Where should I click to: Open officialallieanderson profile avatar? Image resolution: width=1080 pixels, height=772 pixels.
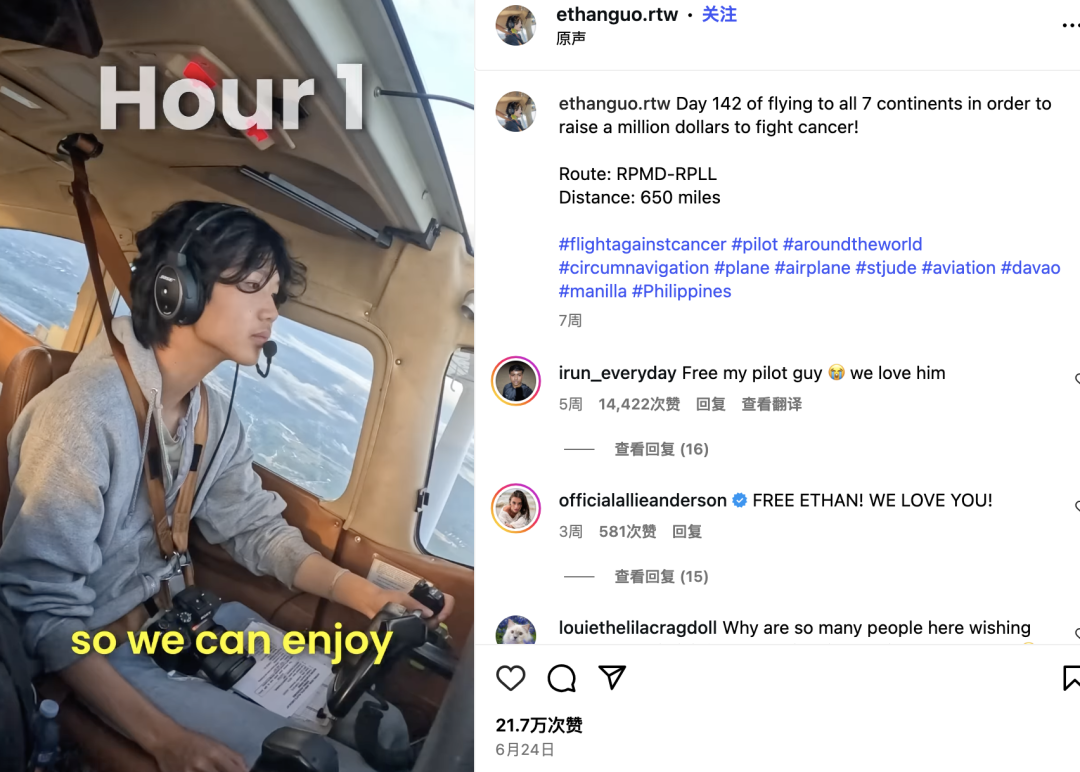516,508
